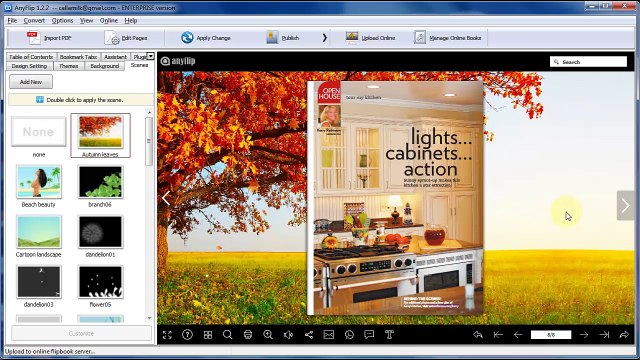This screenshot has width=640, height=360.
Task: Click the Customize button
Action: [x=81, y=333]
